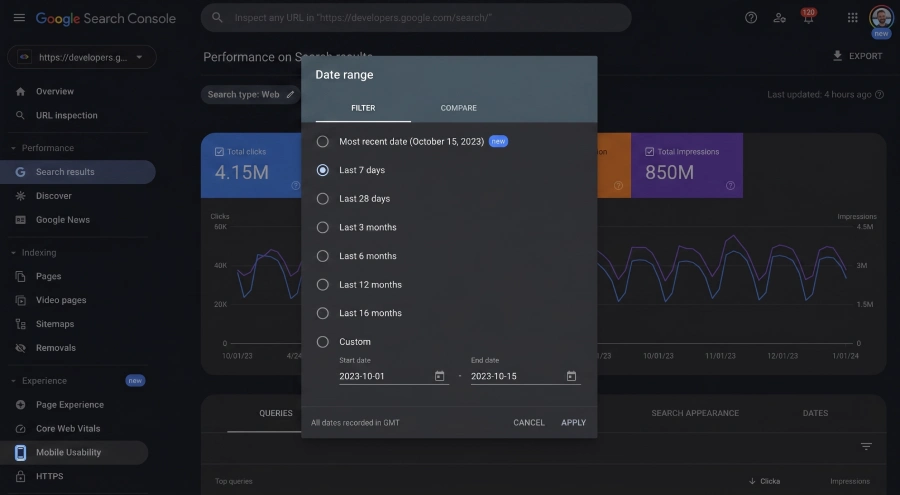
Task: Click the table filter icon
Action: (866, 446)
